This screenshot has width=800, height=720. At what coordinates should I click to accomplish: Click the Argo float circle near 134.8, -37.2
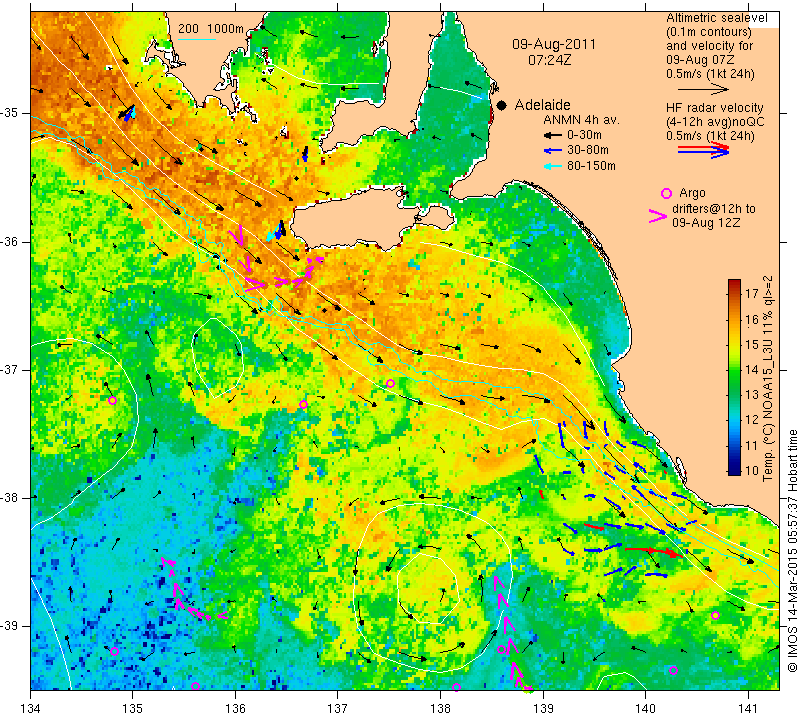tap(112, 401)
